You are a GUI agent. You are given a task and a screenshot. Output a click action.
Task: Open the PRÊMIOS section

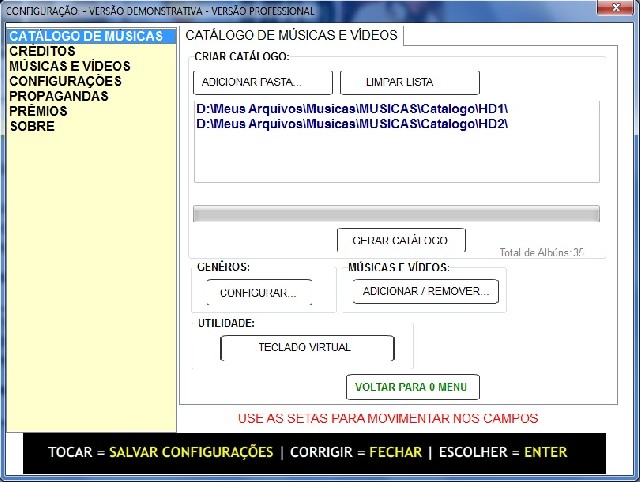38,111
